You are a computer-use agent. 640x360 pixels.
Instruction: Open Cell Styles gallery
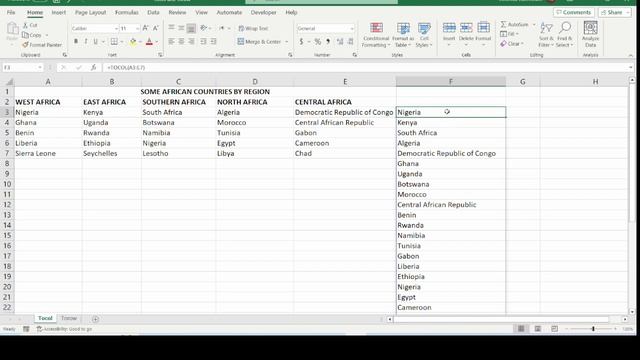pos(424,34)
